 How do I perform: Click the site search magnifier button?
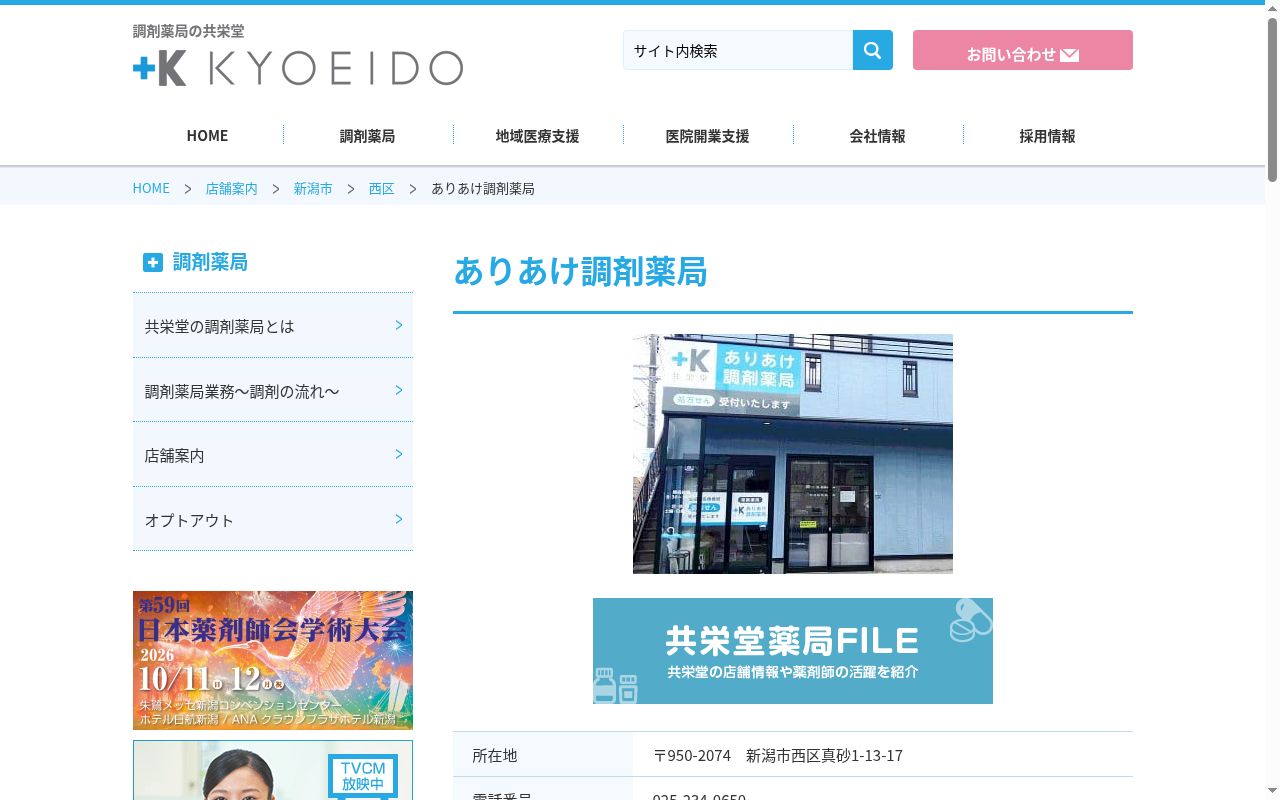(x=872, y=50)
